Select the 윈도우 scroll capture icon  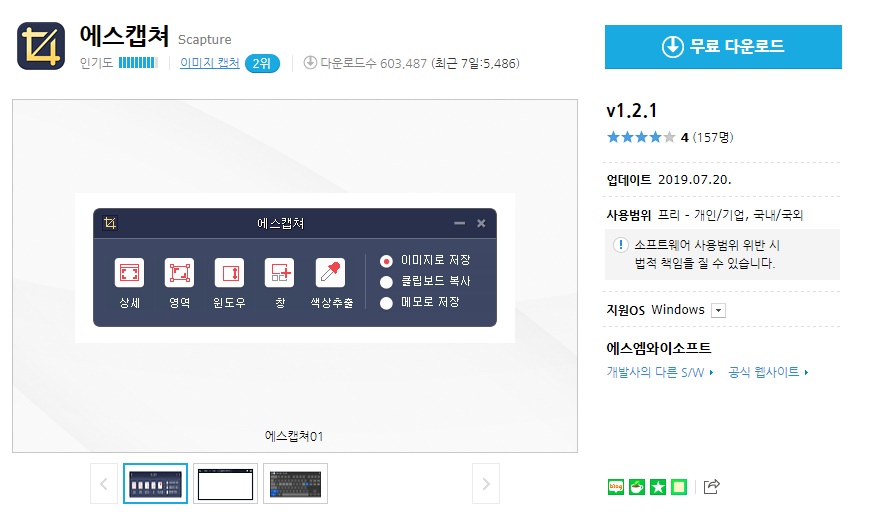click(229, 273)
